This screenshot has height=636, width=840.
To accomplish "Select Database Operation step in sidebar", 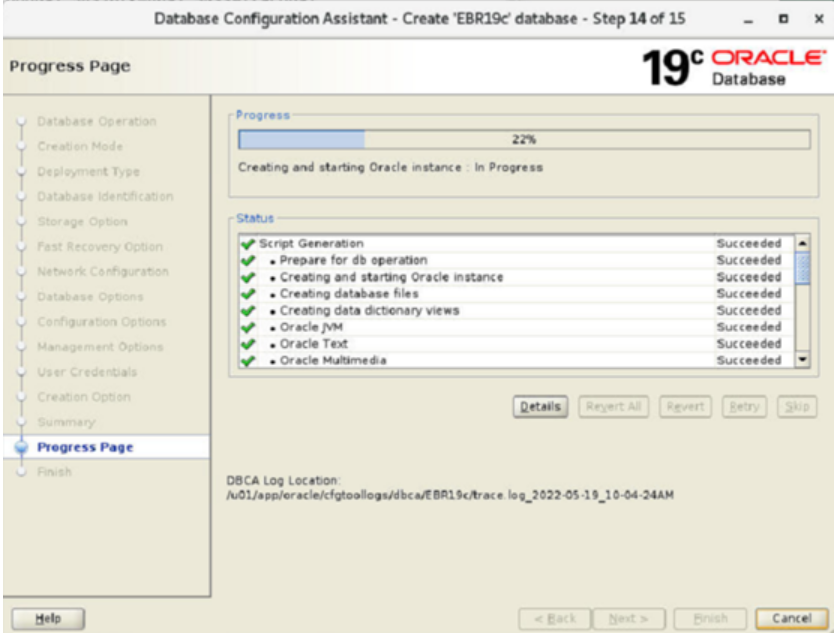I will [x=96, y=122].
